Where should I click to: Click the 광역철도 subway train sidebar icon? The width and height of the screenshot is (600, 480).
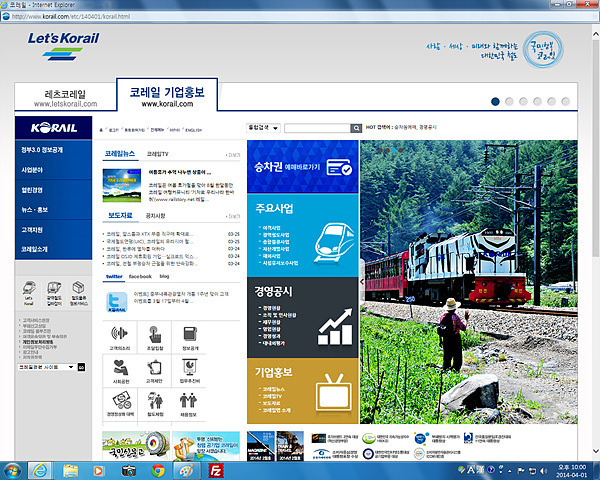54,288
